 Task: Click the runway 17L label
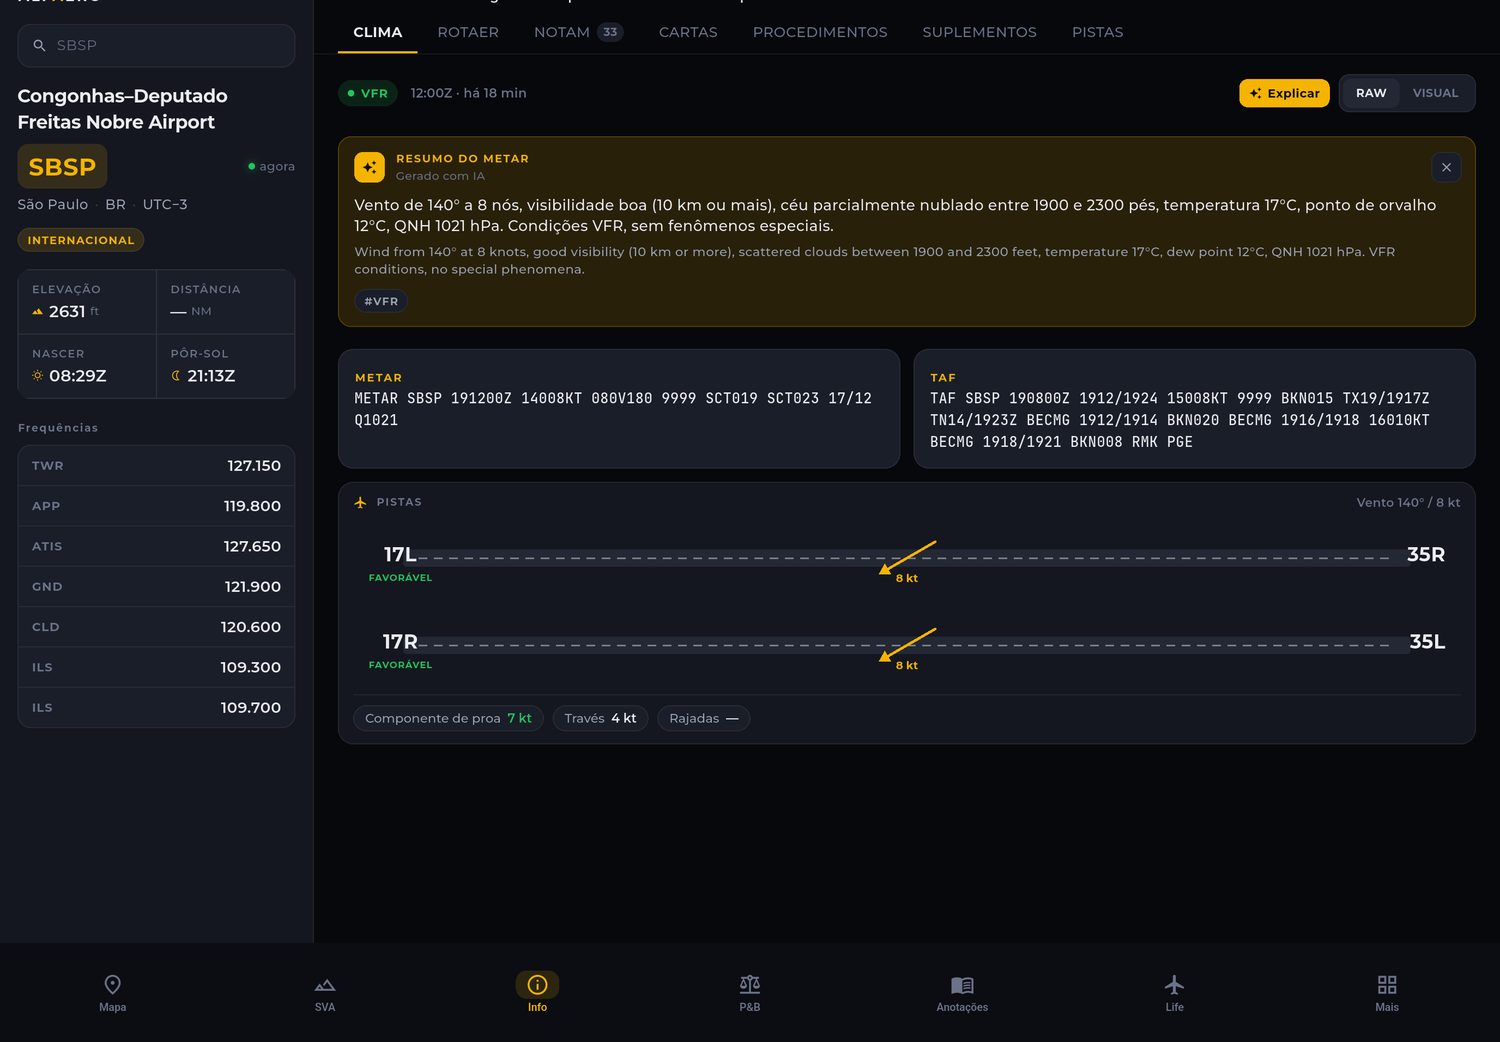400,554
